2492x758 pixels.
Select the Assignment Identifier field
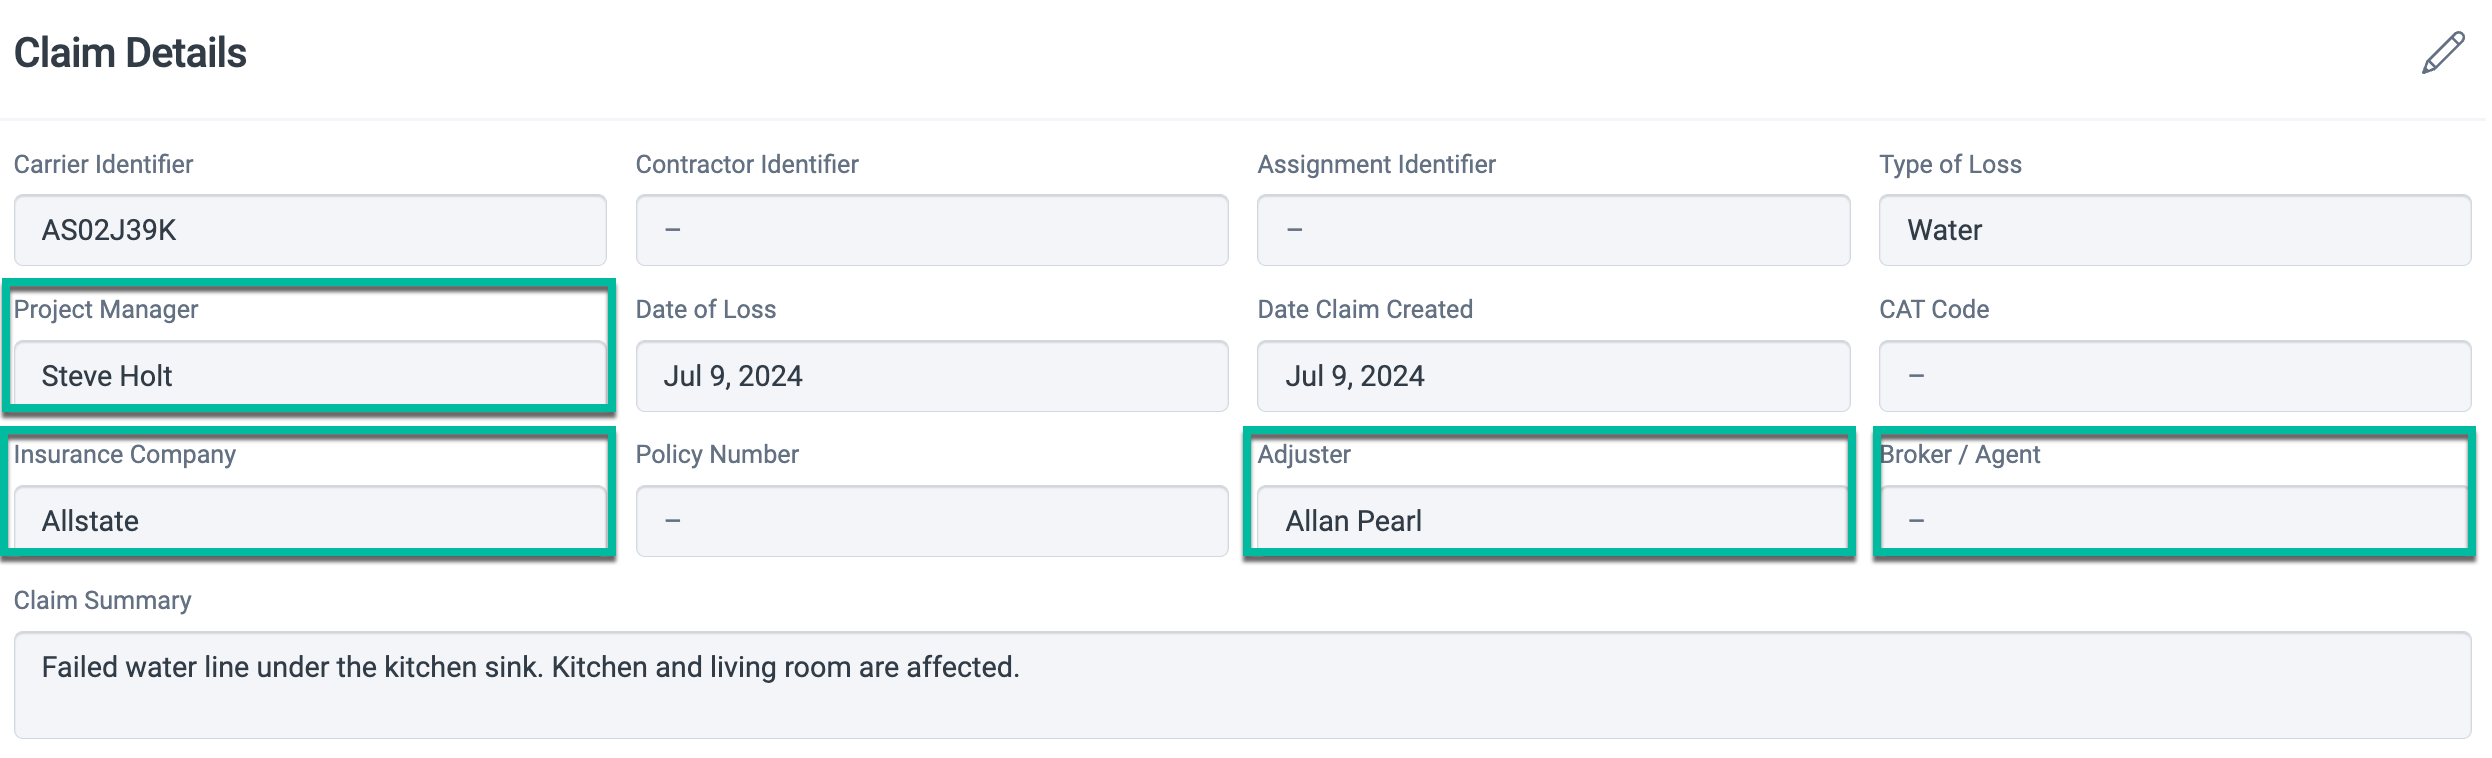tap(1553, 230)
